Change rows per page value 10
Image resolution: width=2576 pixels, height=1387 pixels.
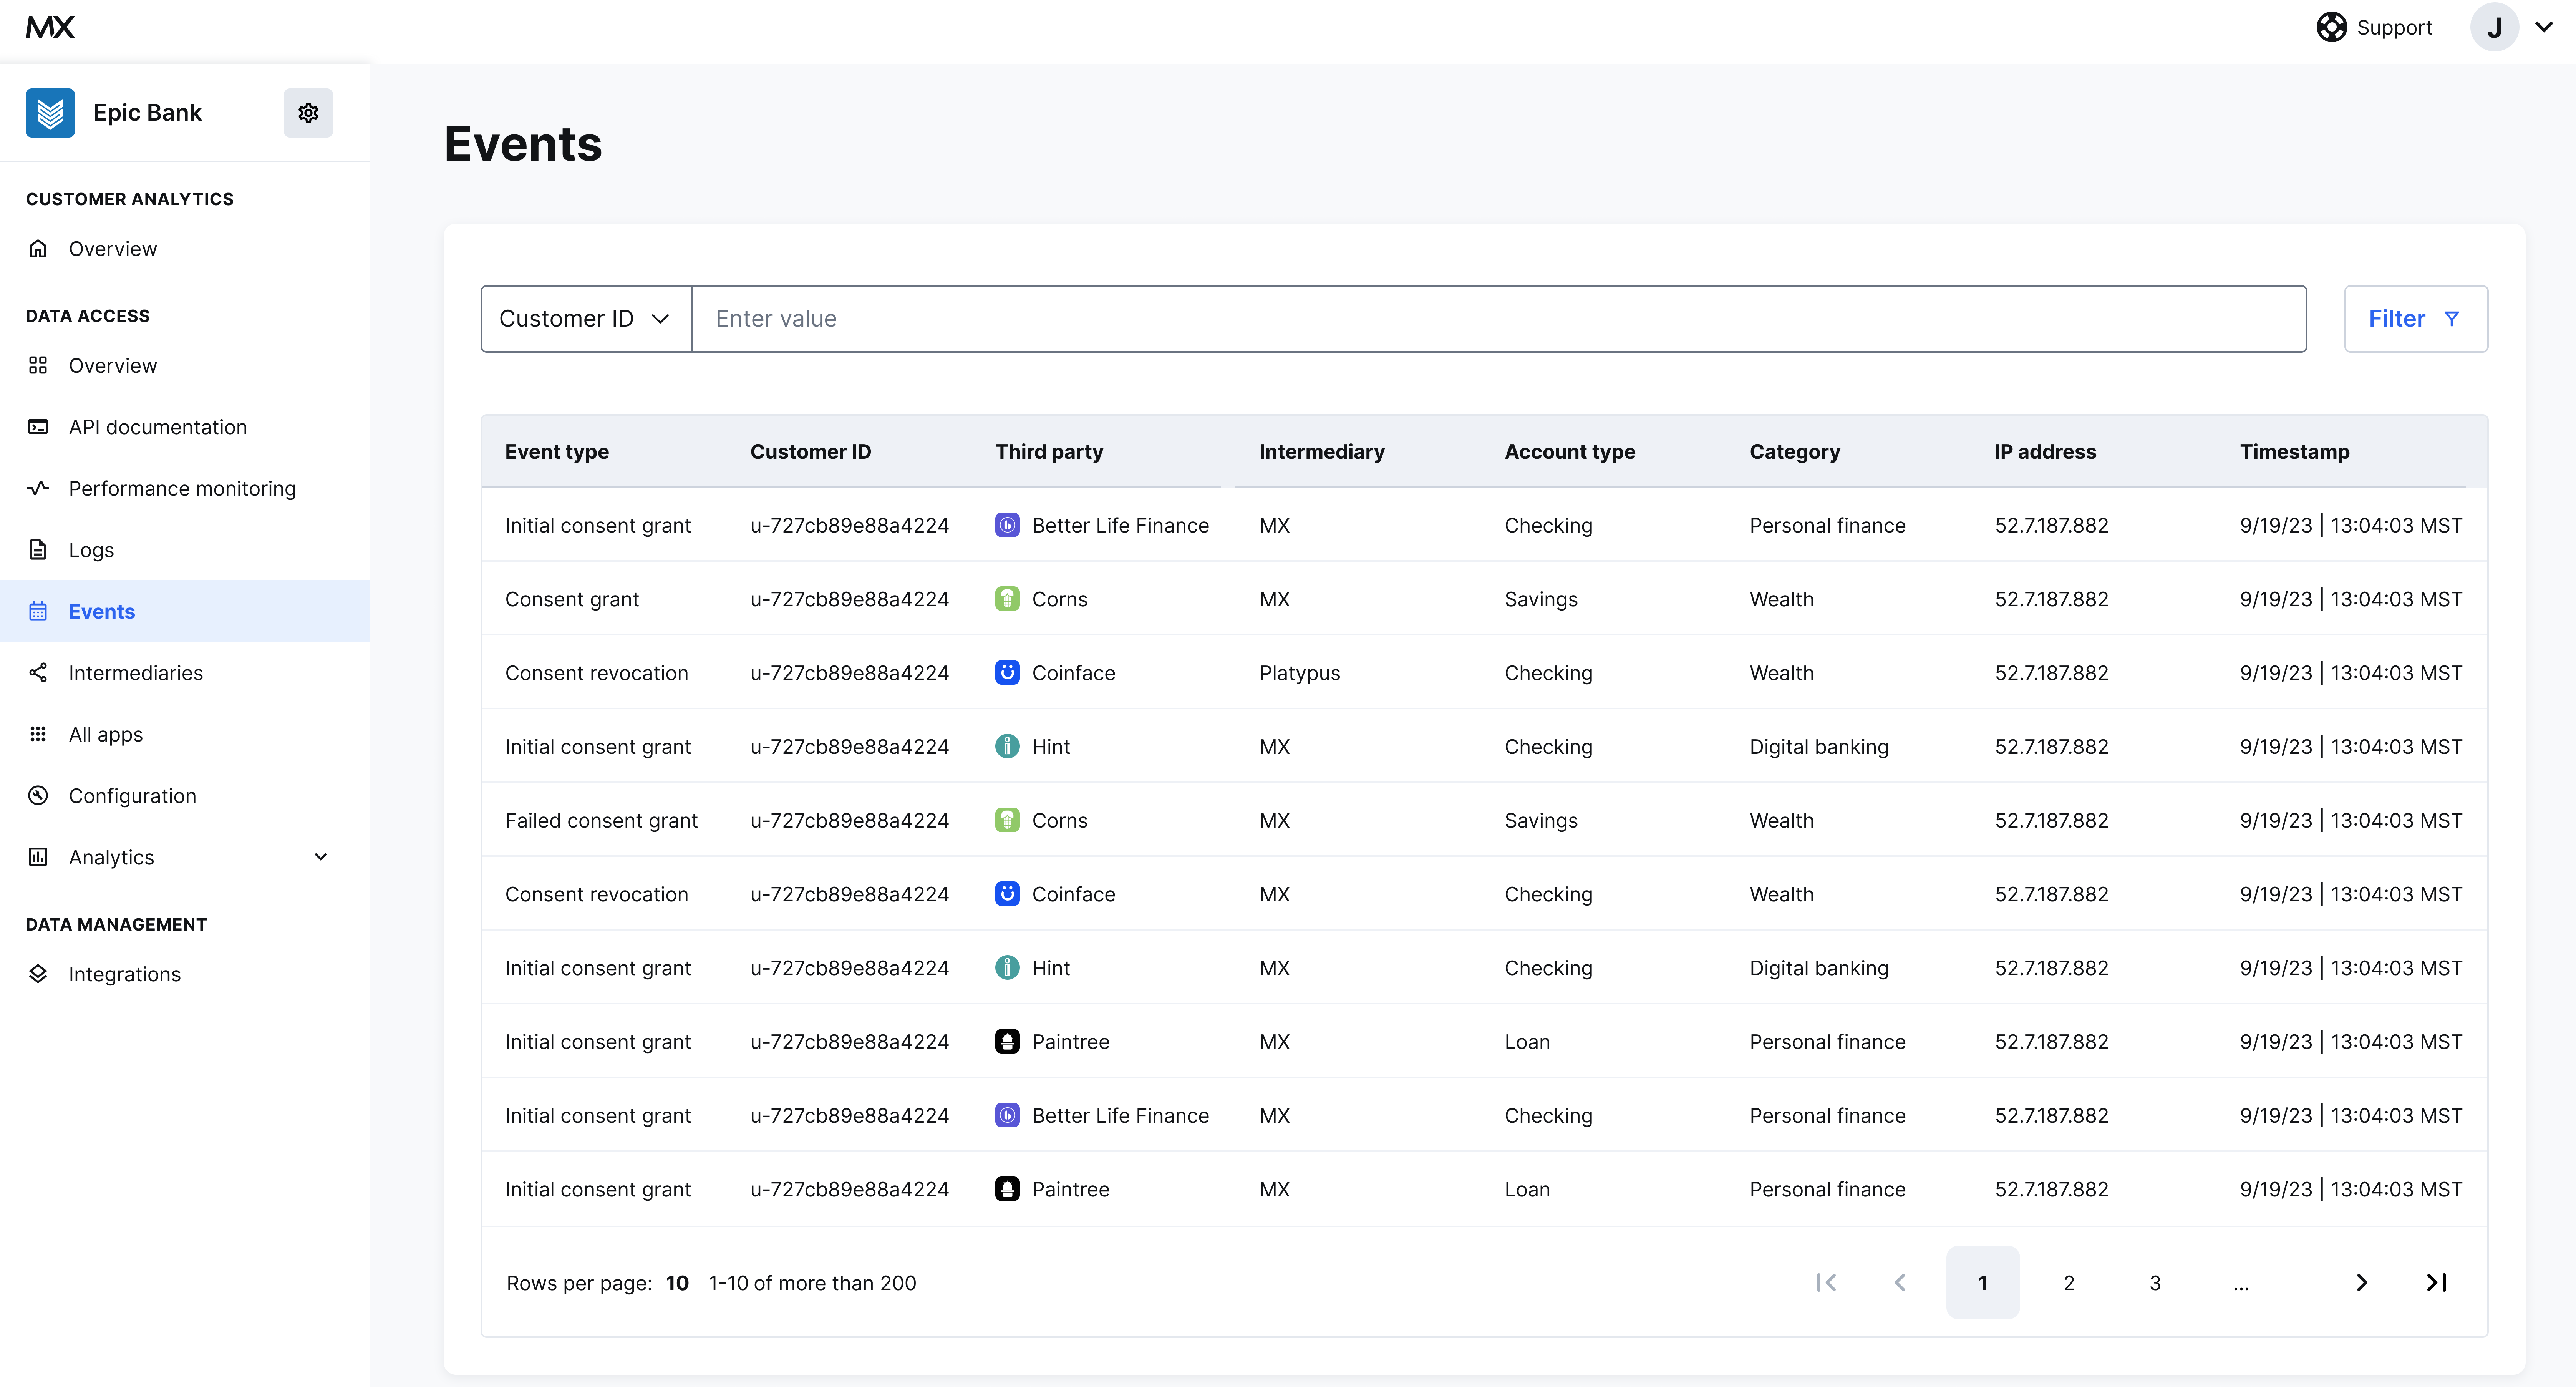(x=677, y=1283)
